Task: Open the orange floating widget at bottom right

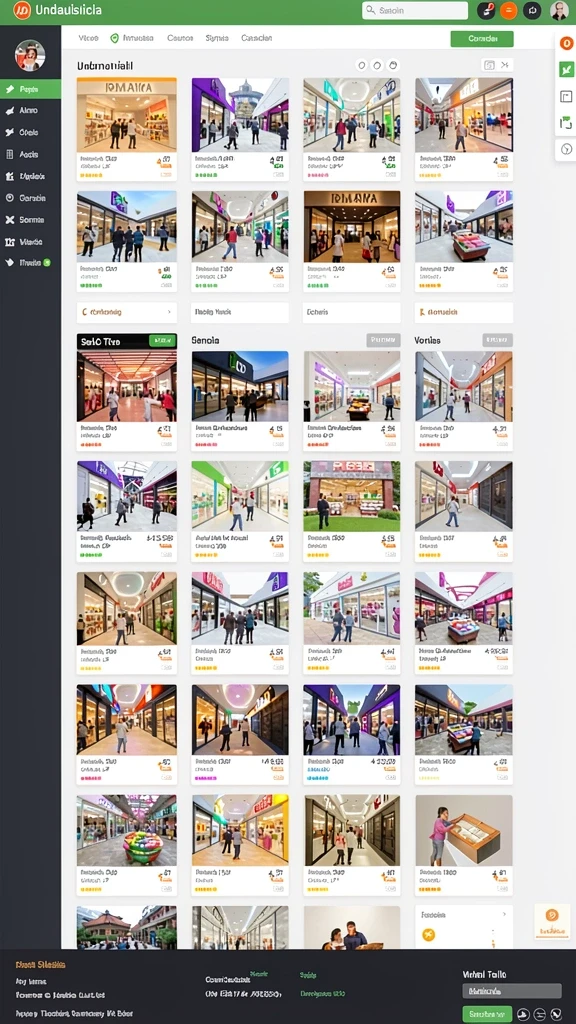Action: [x=552, y=921]
